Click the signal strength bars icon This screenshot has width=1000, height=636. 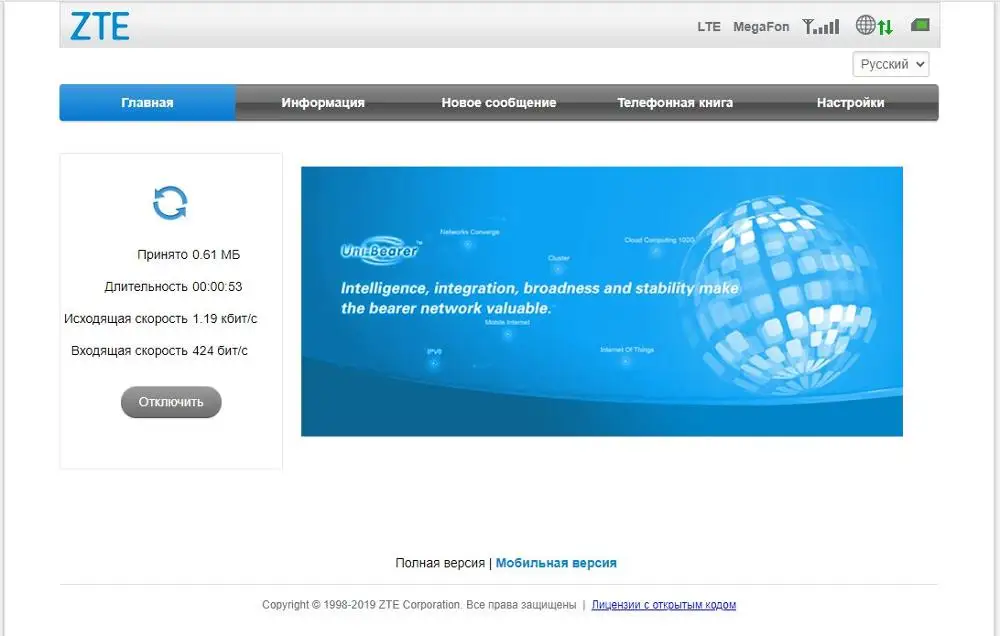[x=821, y=26]
